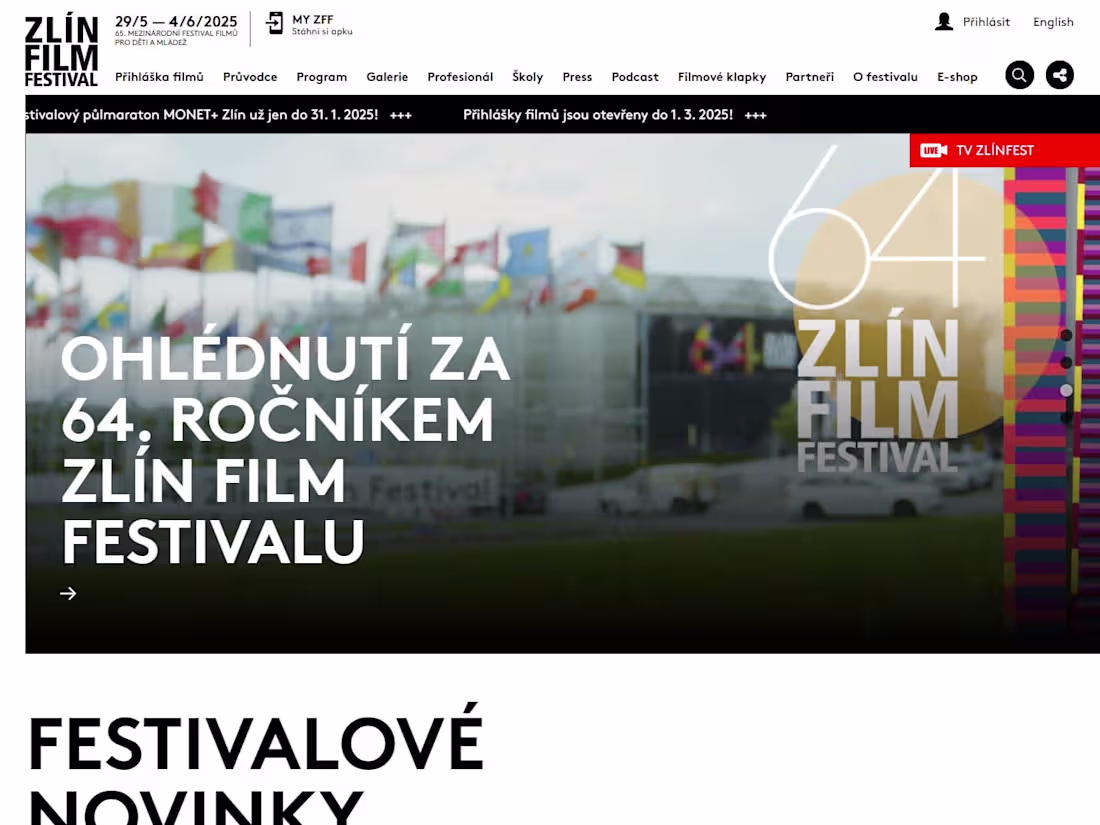Open O festivalu menu
Image resolution: width=1100 pixels, height=825 pixels.
tap(885, 76)
